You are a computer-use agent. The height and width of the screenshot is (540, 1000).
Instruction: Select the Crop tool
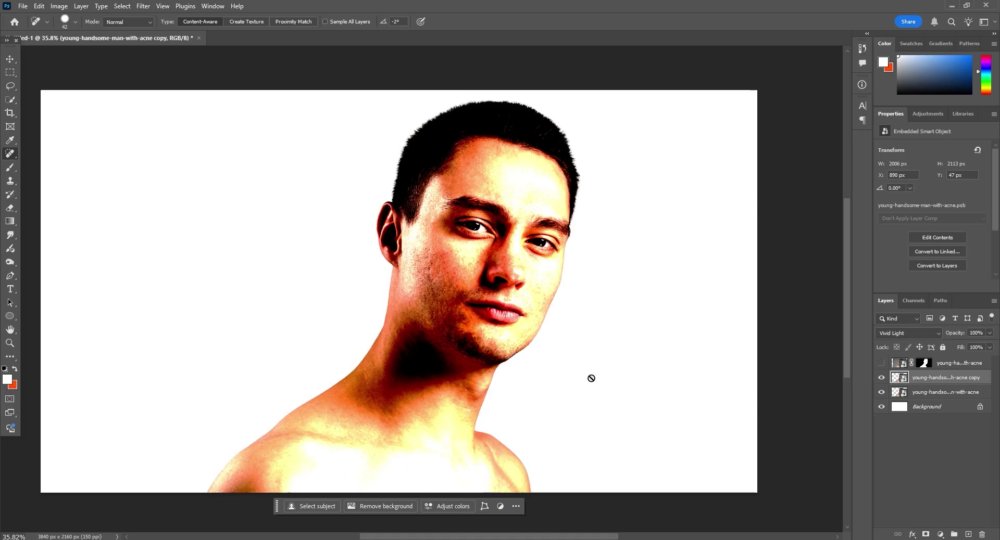point(10,113)
